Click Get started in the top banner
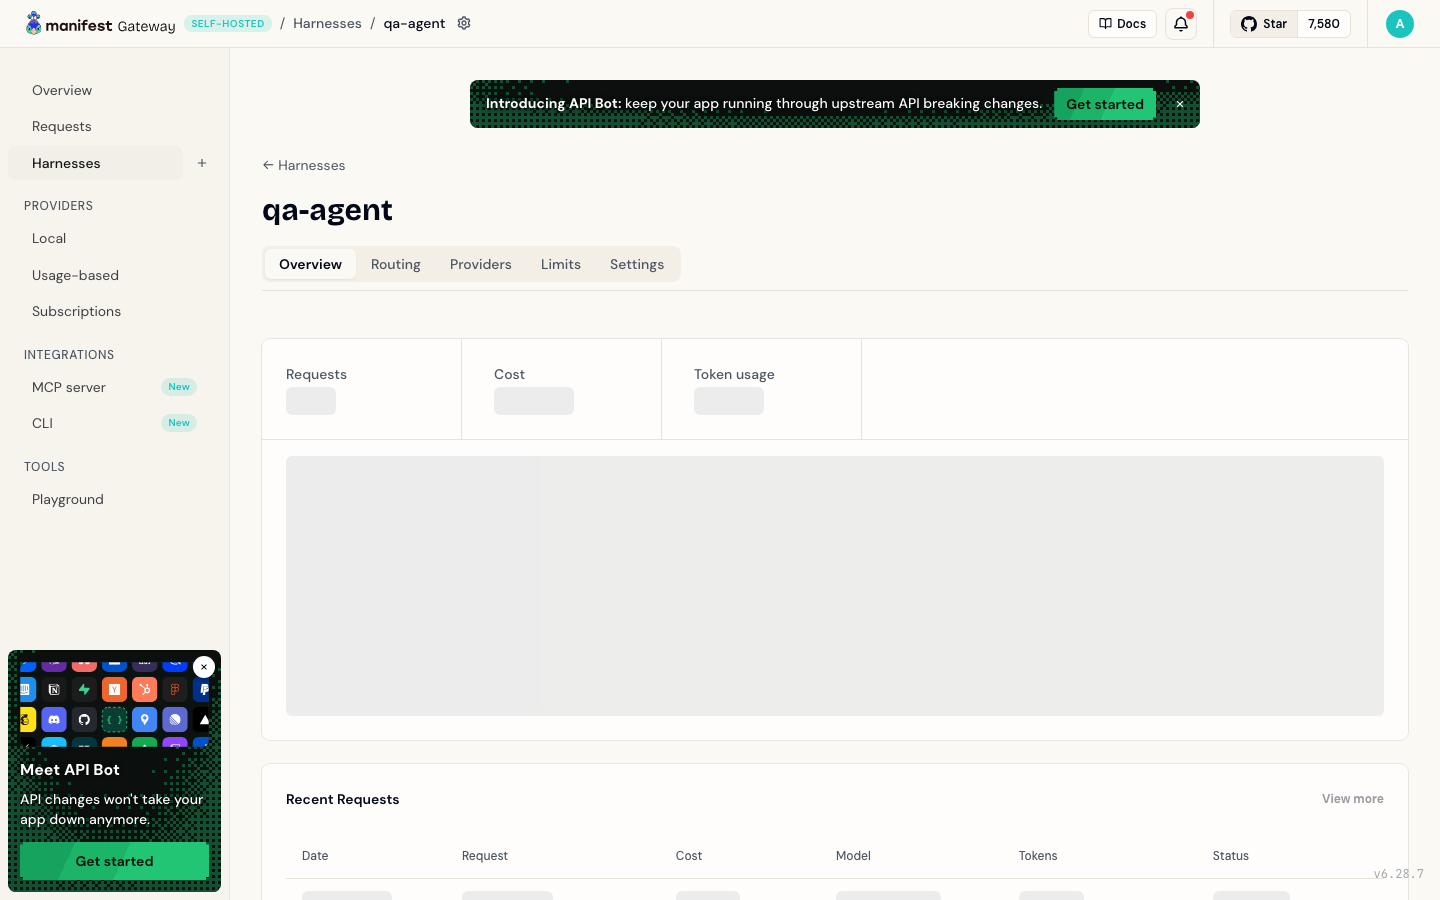1440x900 pixels. pyautogui.click(x=1105, y=104)
